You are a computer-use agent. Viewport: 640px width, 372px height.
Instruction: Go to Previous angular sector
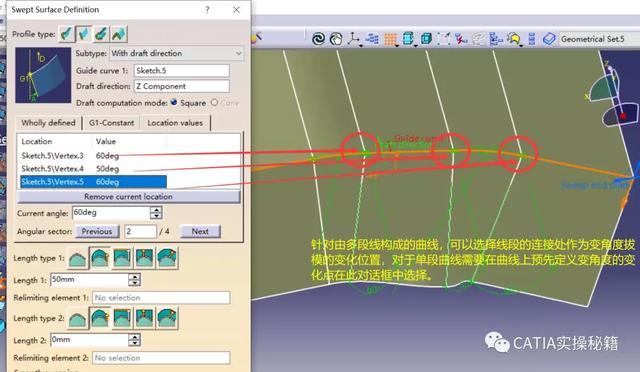click(97, 231)
